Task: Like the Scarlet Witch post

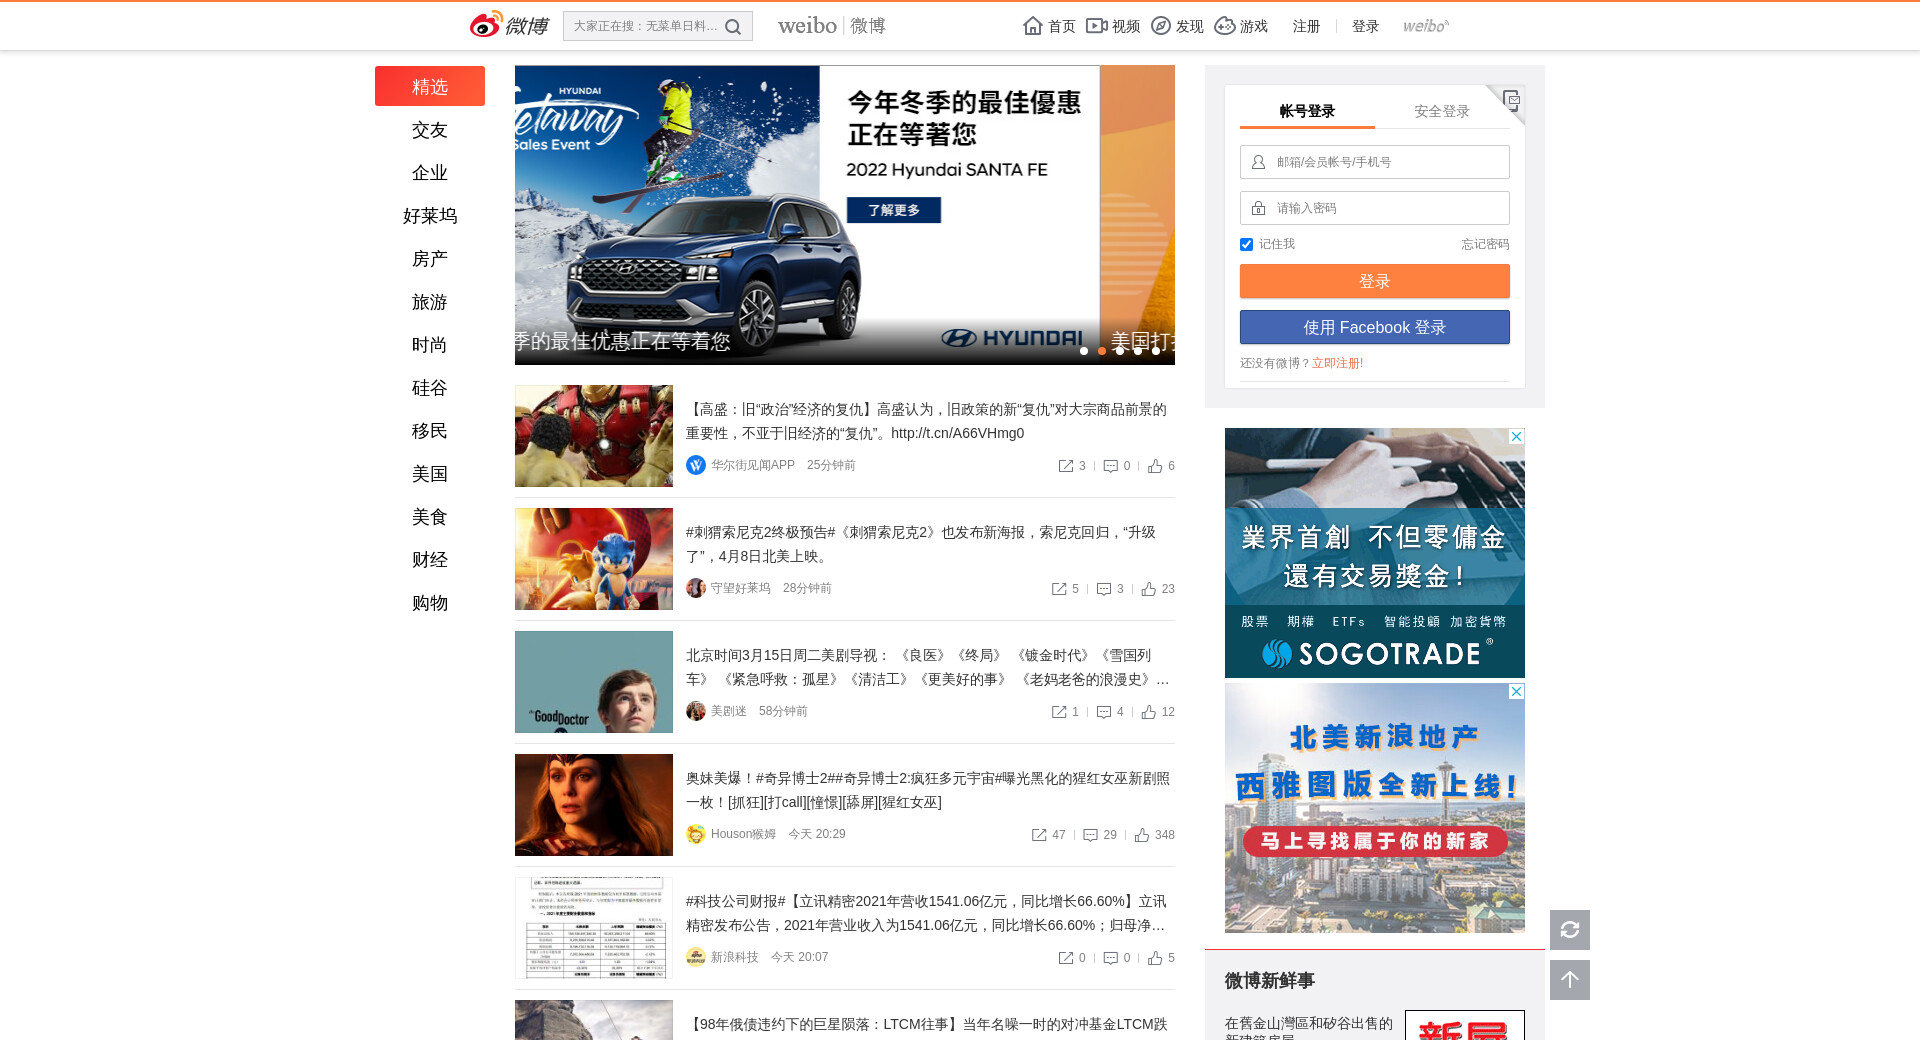Action: pos(1142,835)
